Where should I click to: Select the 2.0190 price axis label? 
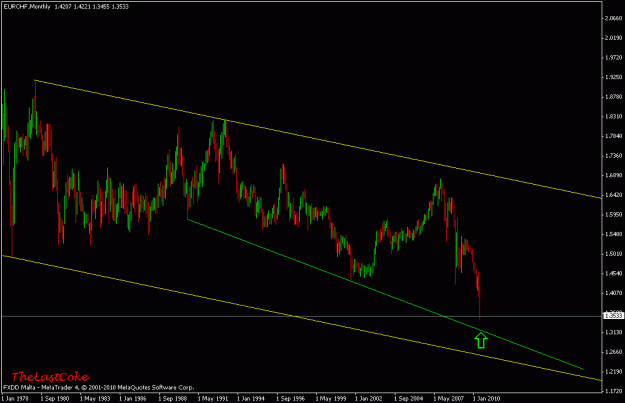tap(613, 38)
